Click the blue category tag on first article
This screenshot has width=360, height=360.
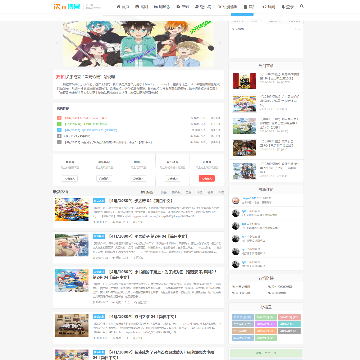tap(99, 201)
